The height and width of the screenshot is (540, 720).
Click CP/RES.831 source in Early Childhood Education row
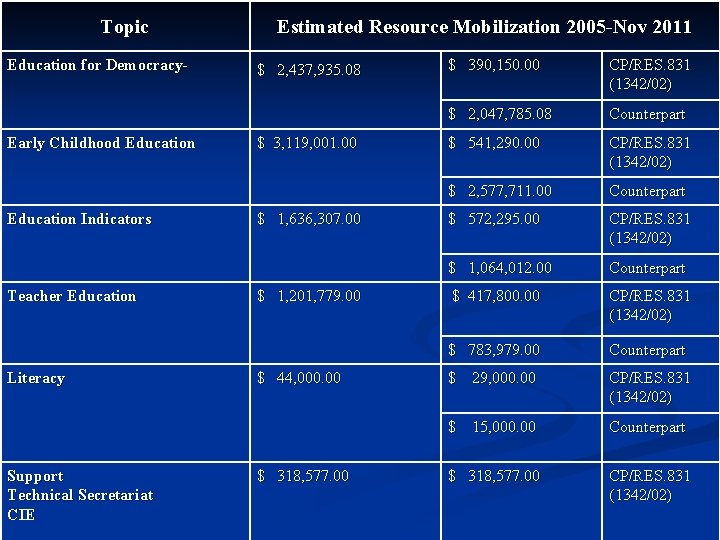coord(661,153)
